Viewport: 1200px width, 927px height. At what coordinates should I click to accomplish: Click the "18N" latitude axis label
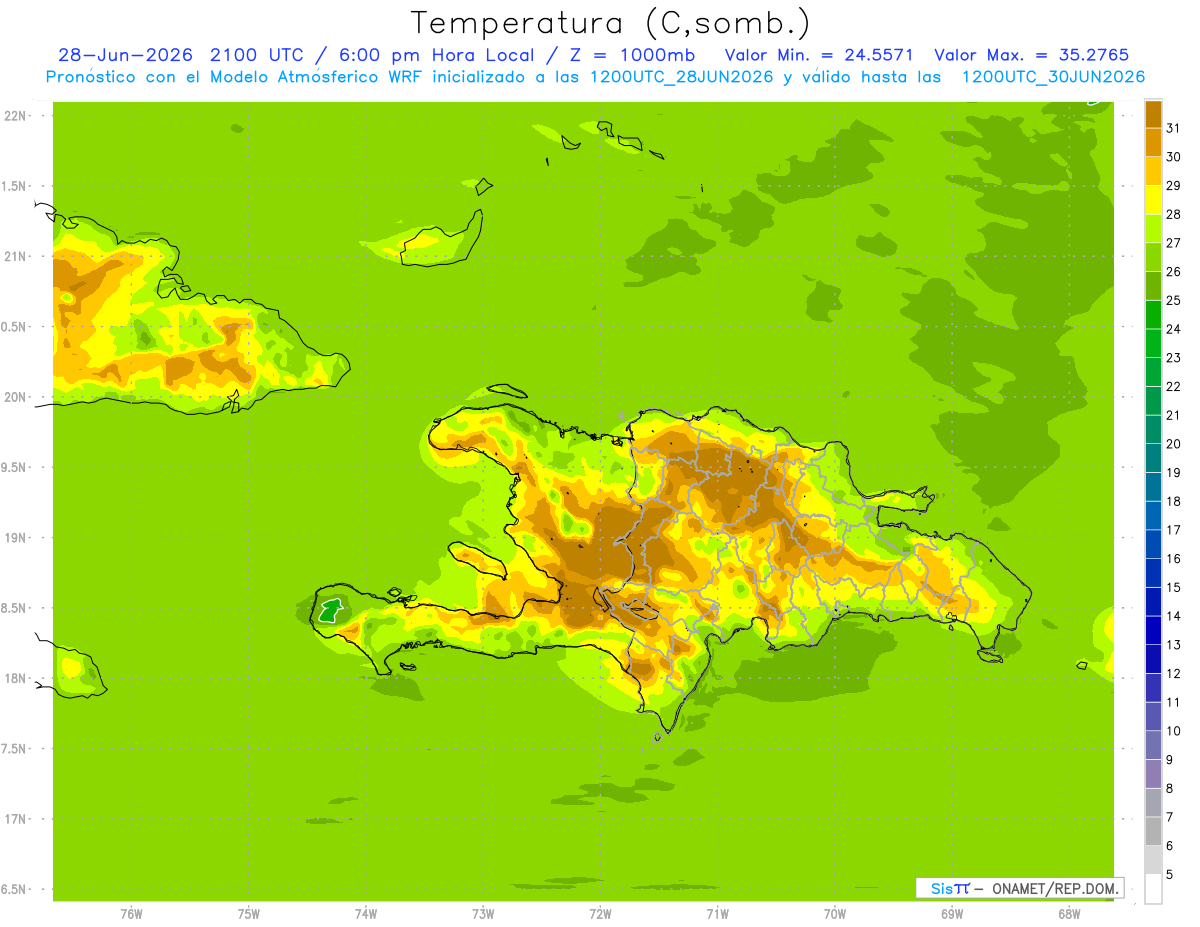(15, 678)
